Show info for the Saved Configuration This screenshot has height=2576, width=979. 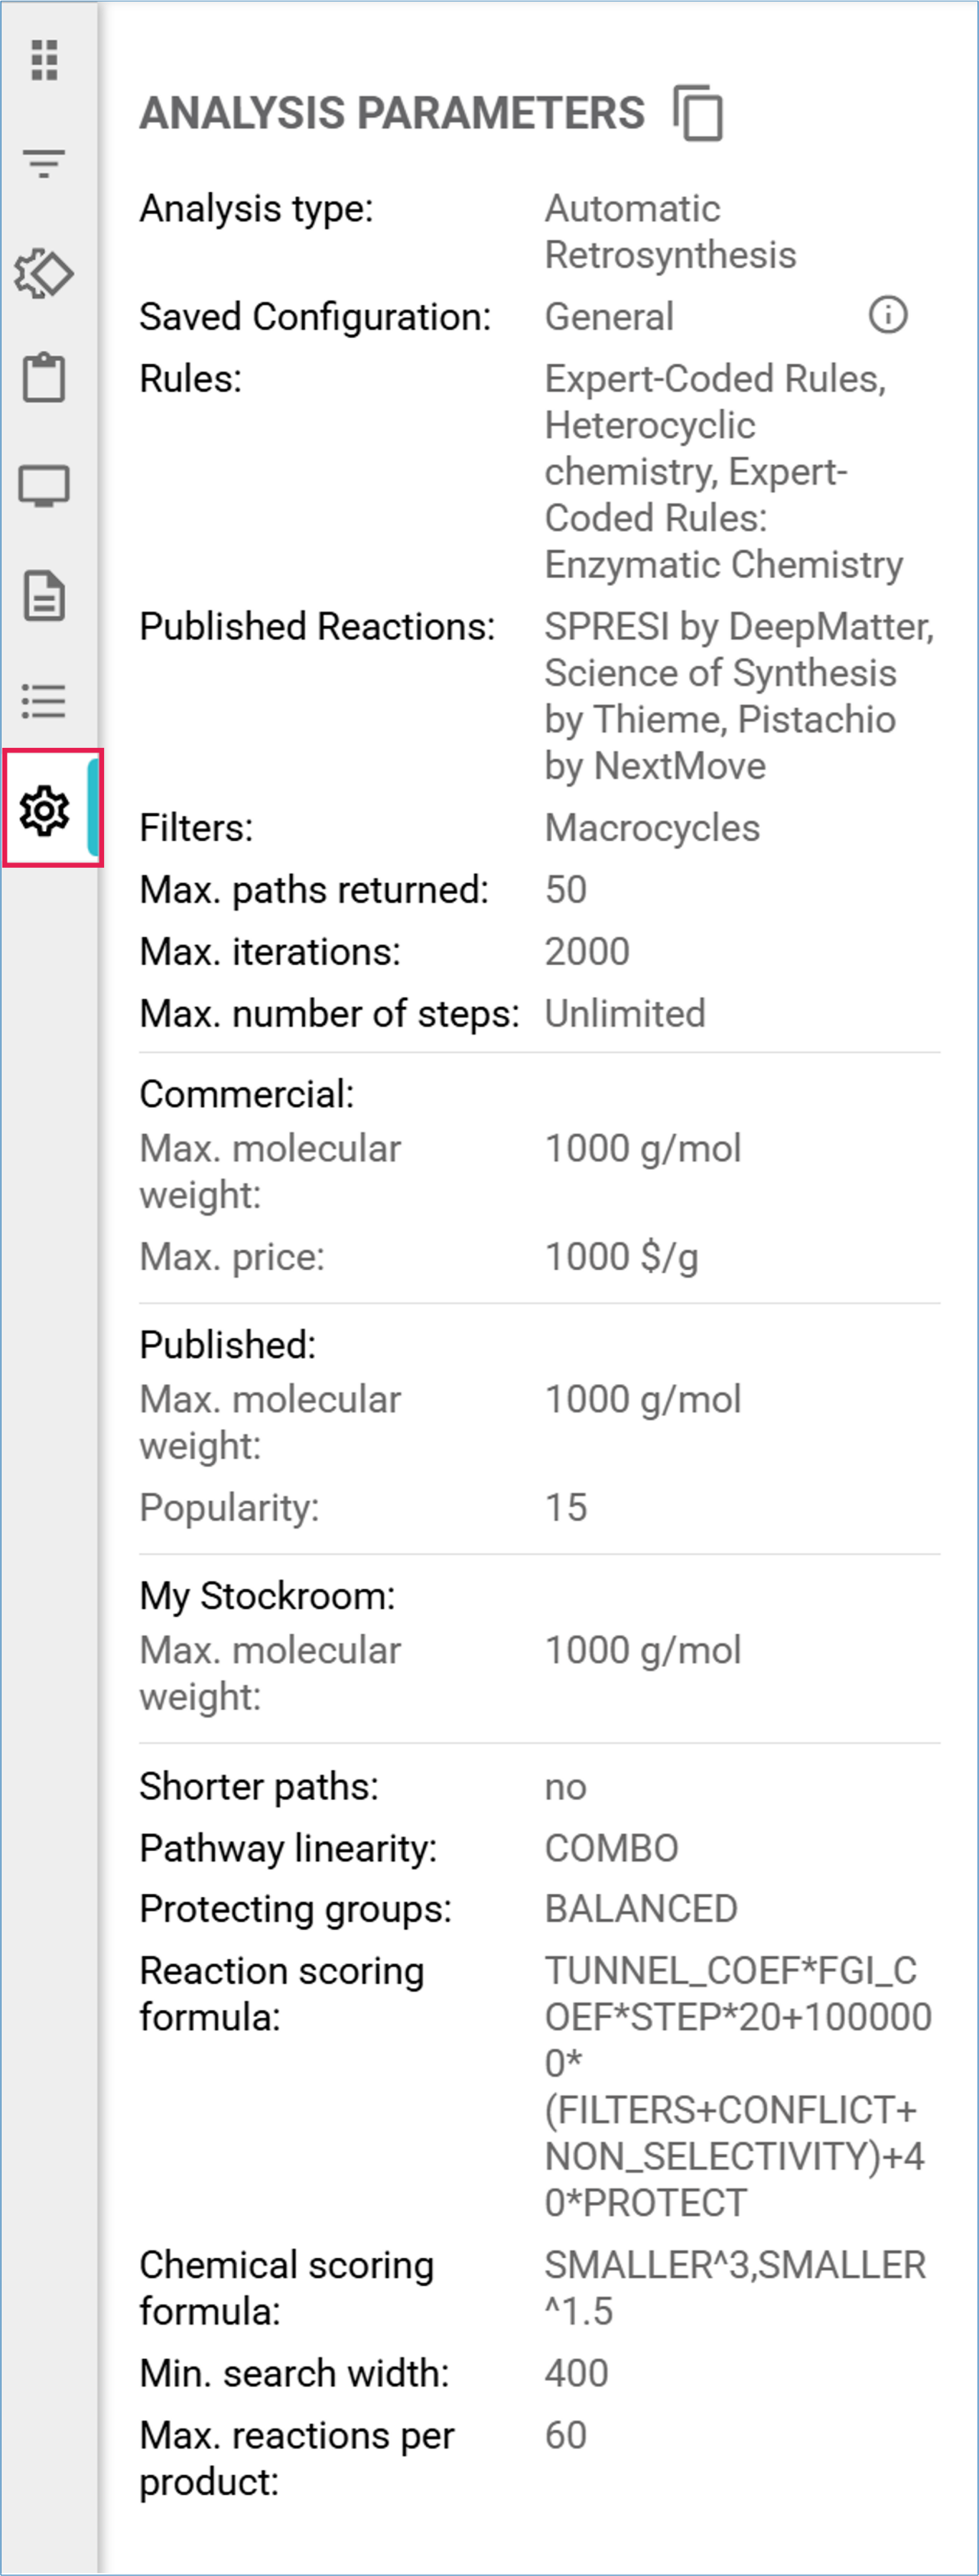point(888,315)
